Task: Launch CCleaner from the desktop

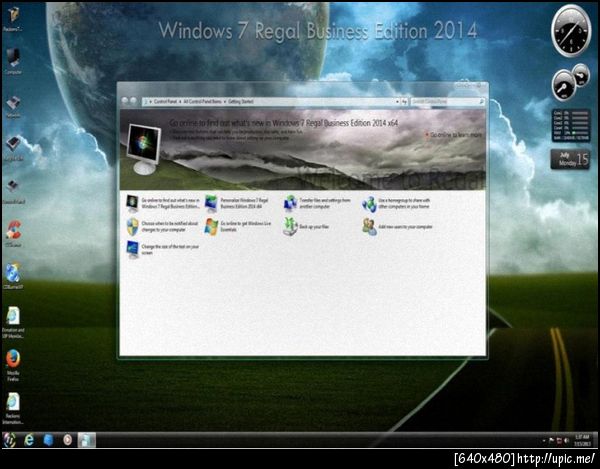Action: pyautogui.click(x=13, y=233)
